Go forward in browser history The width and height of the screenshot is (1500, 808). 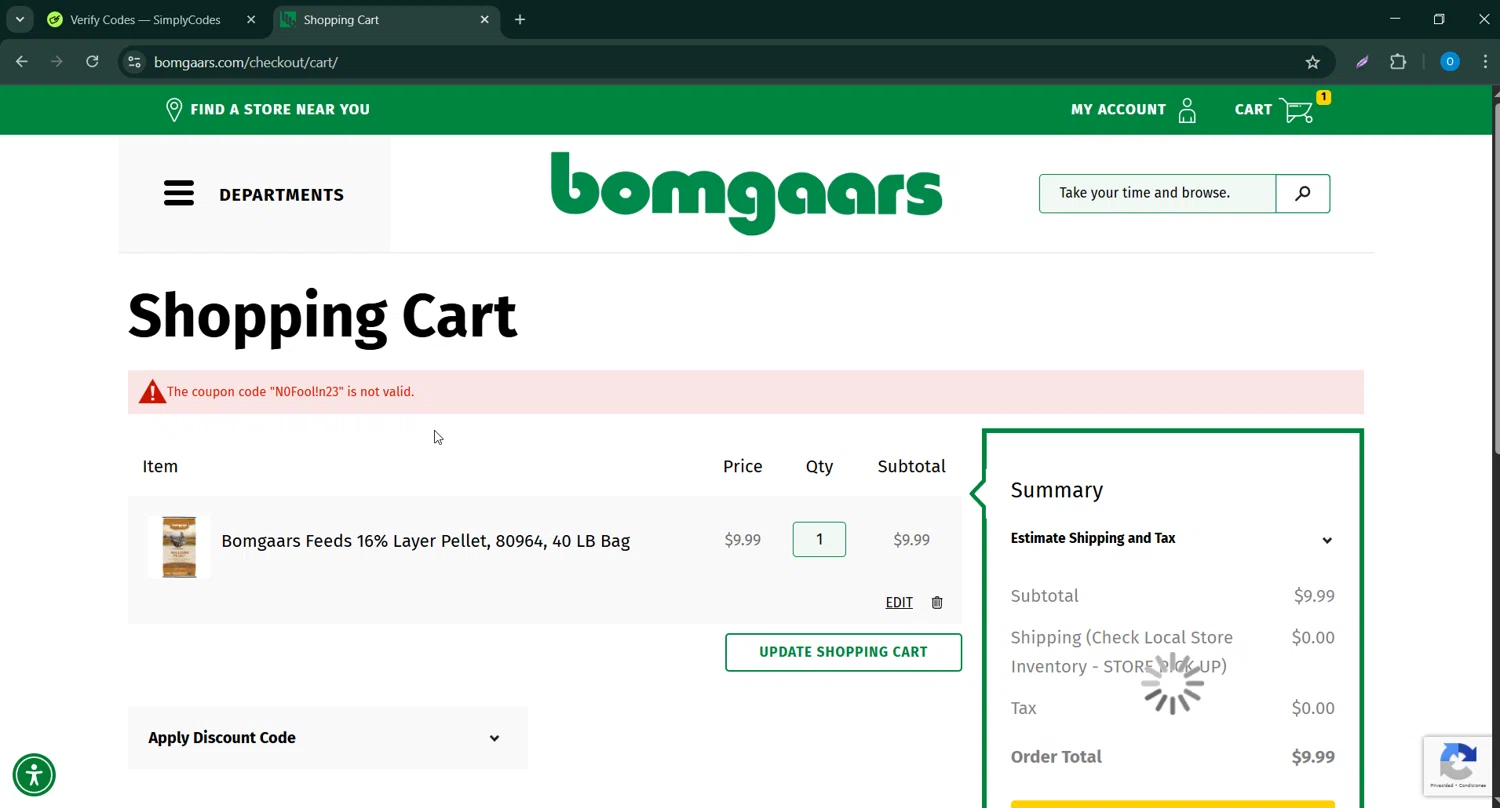tap(57, 62)
